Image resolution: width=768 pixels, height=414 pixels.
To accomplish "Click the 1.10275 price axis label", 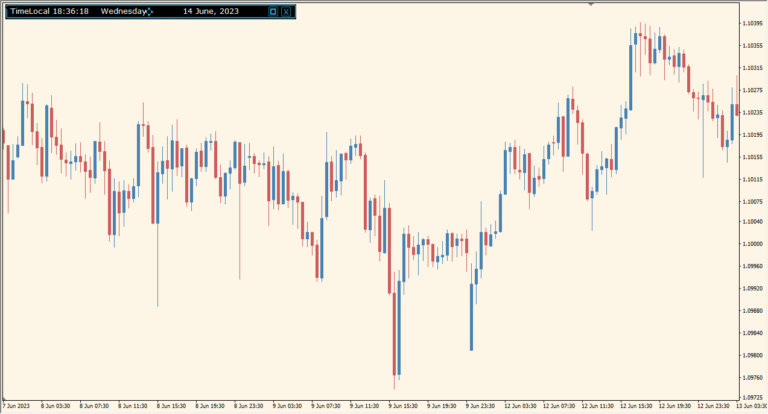I will [752, 90].
